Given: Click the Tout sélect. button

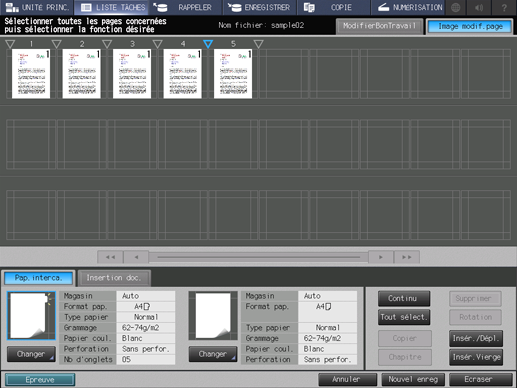Looking at the screenshot, I should coord(404,317).
